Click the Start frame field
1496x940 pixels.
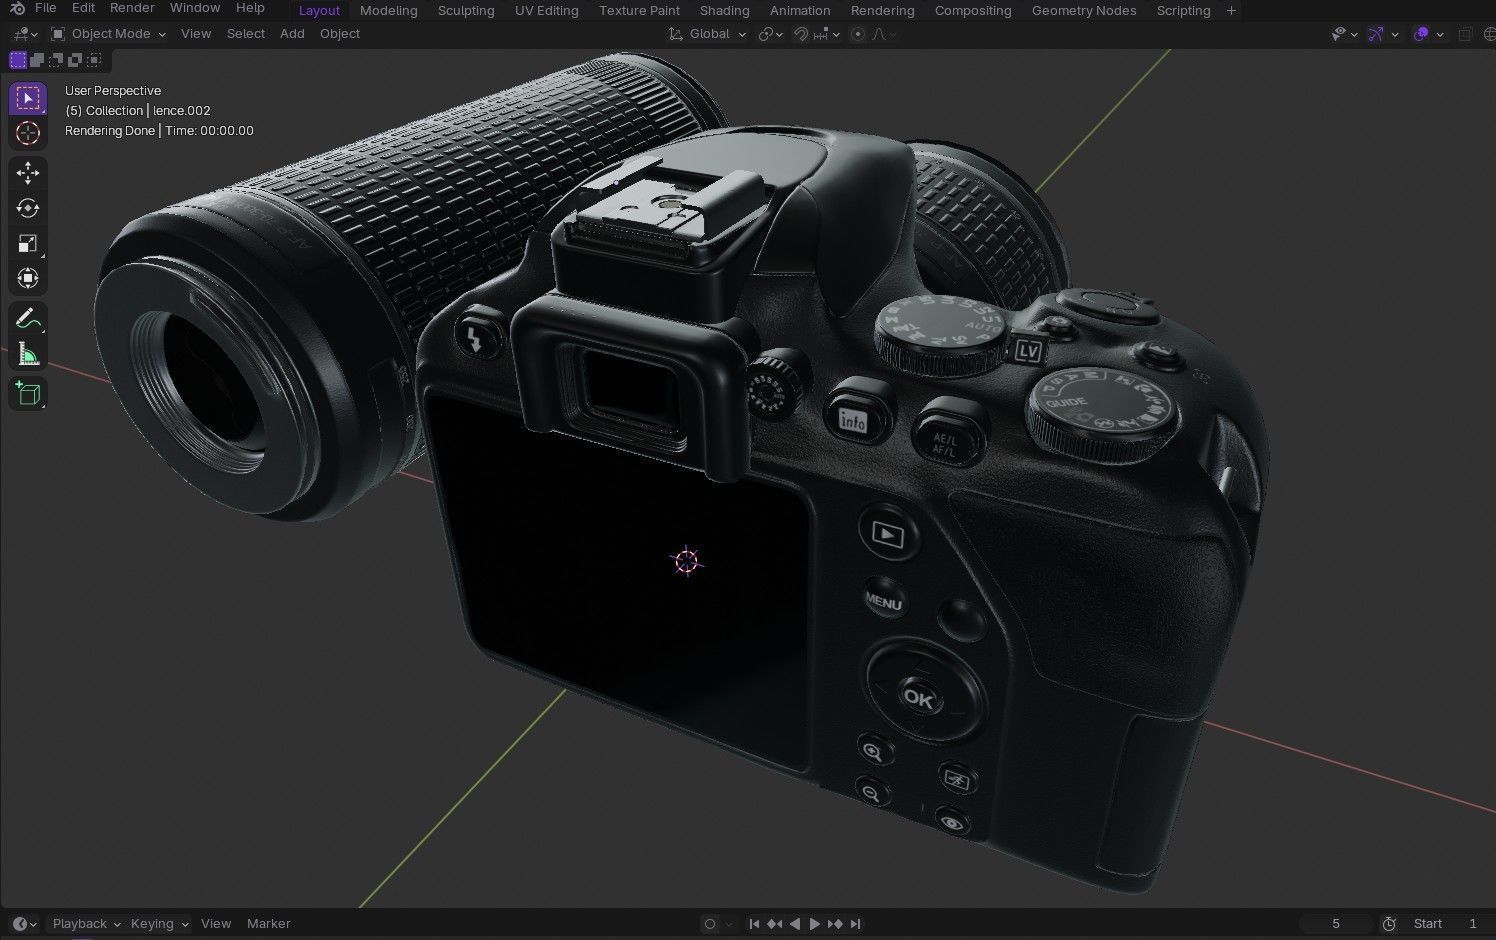[1445, 924]
